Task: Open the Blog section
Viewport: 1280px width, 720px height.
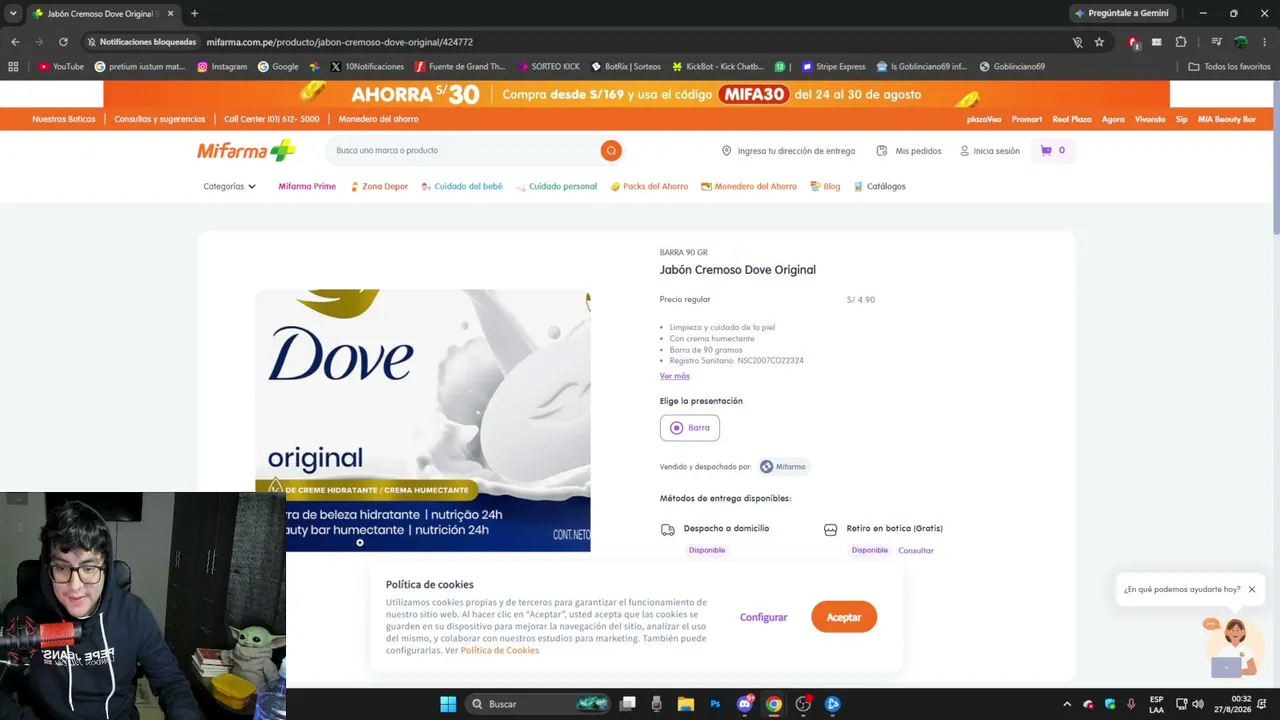Action: (825, 187)
